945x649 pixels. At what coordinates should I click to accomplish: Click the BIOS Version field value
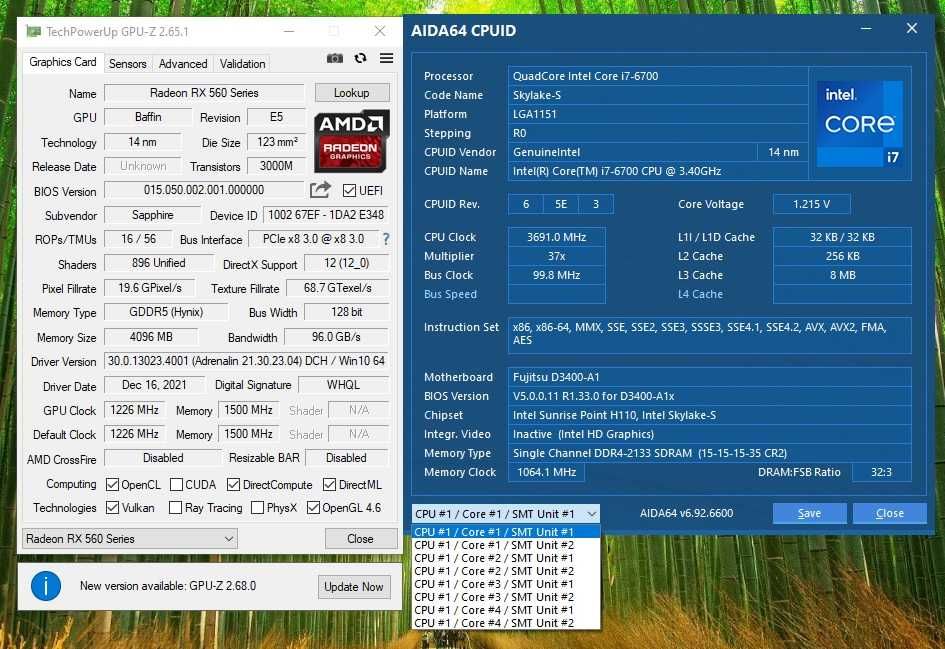(204, 190)
